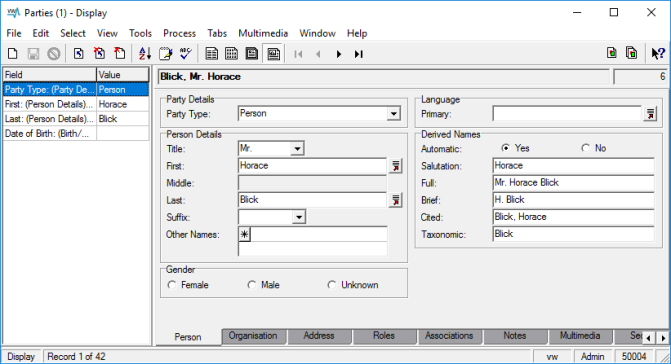Screen dimensions: 671x364
Task: Open the Help menu
Action: (357, 33)
